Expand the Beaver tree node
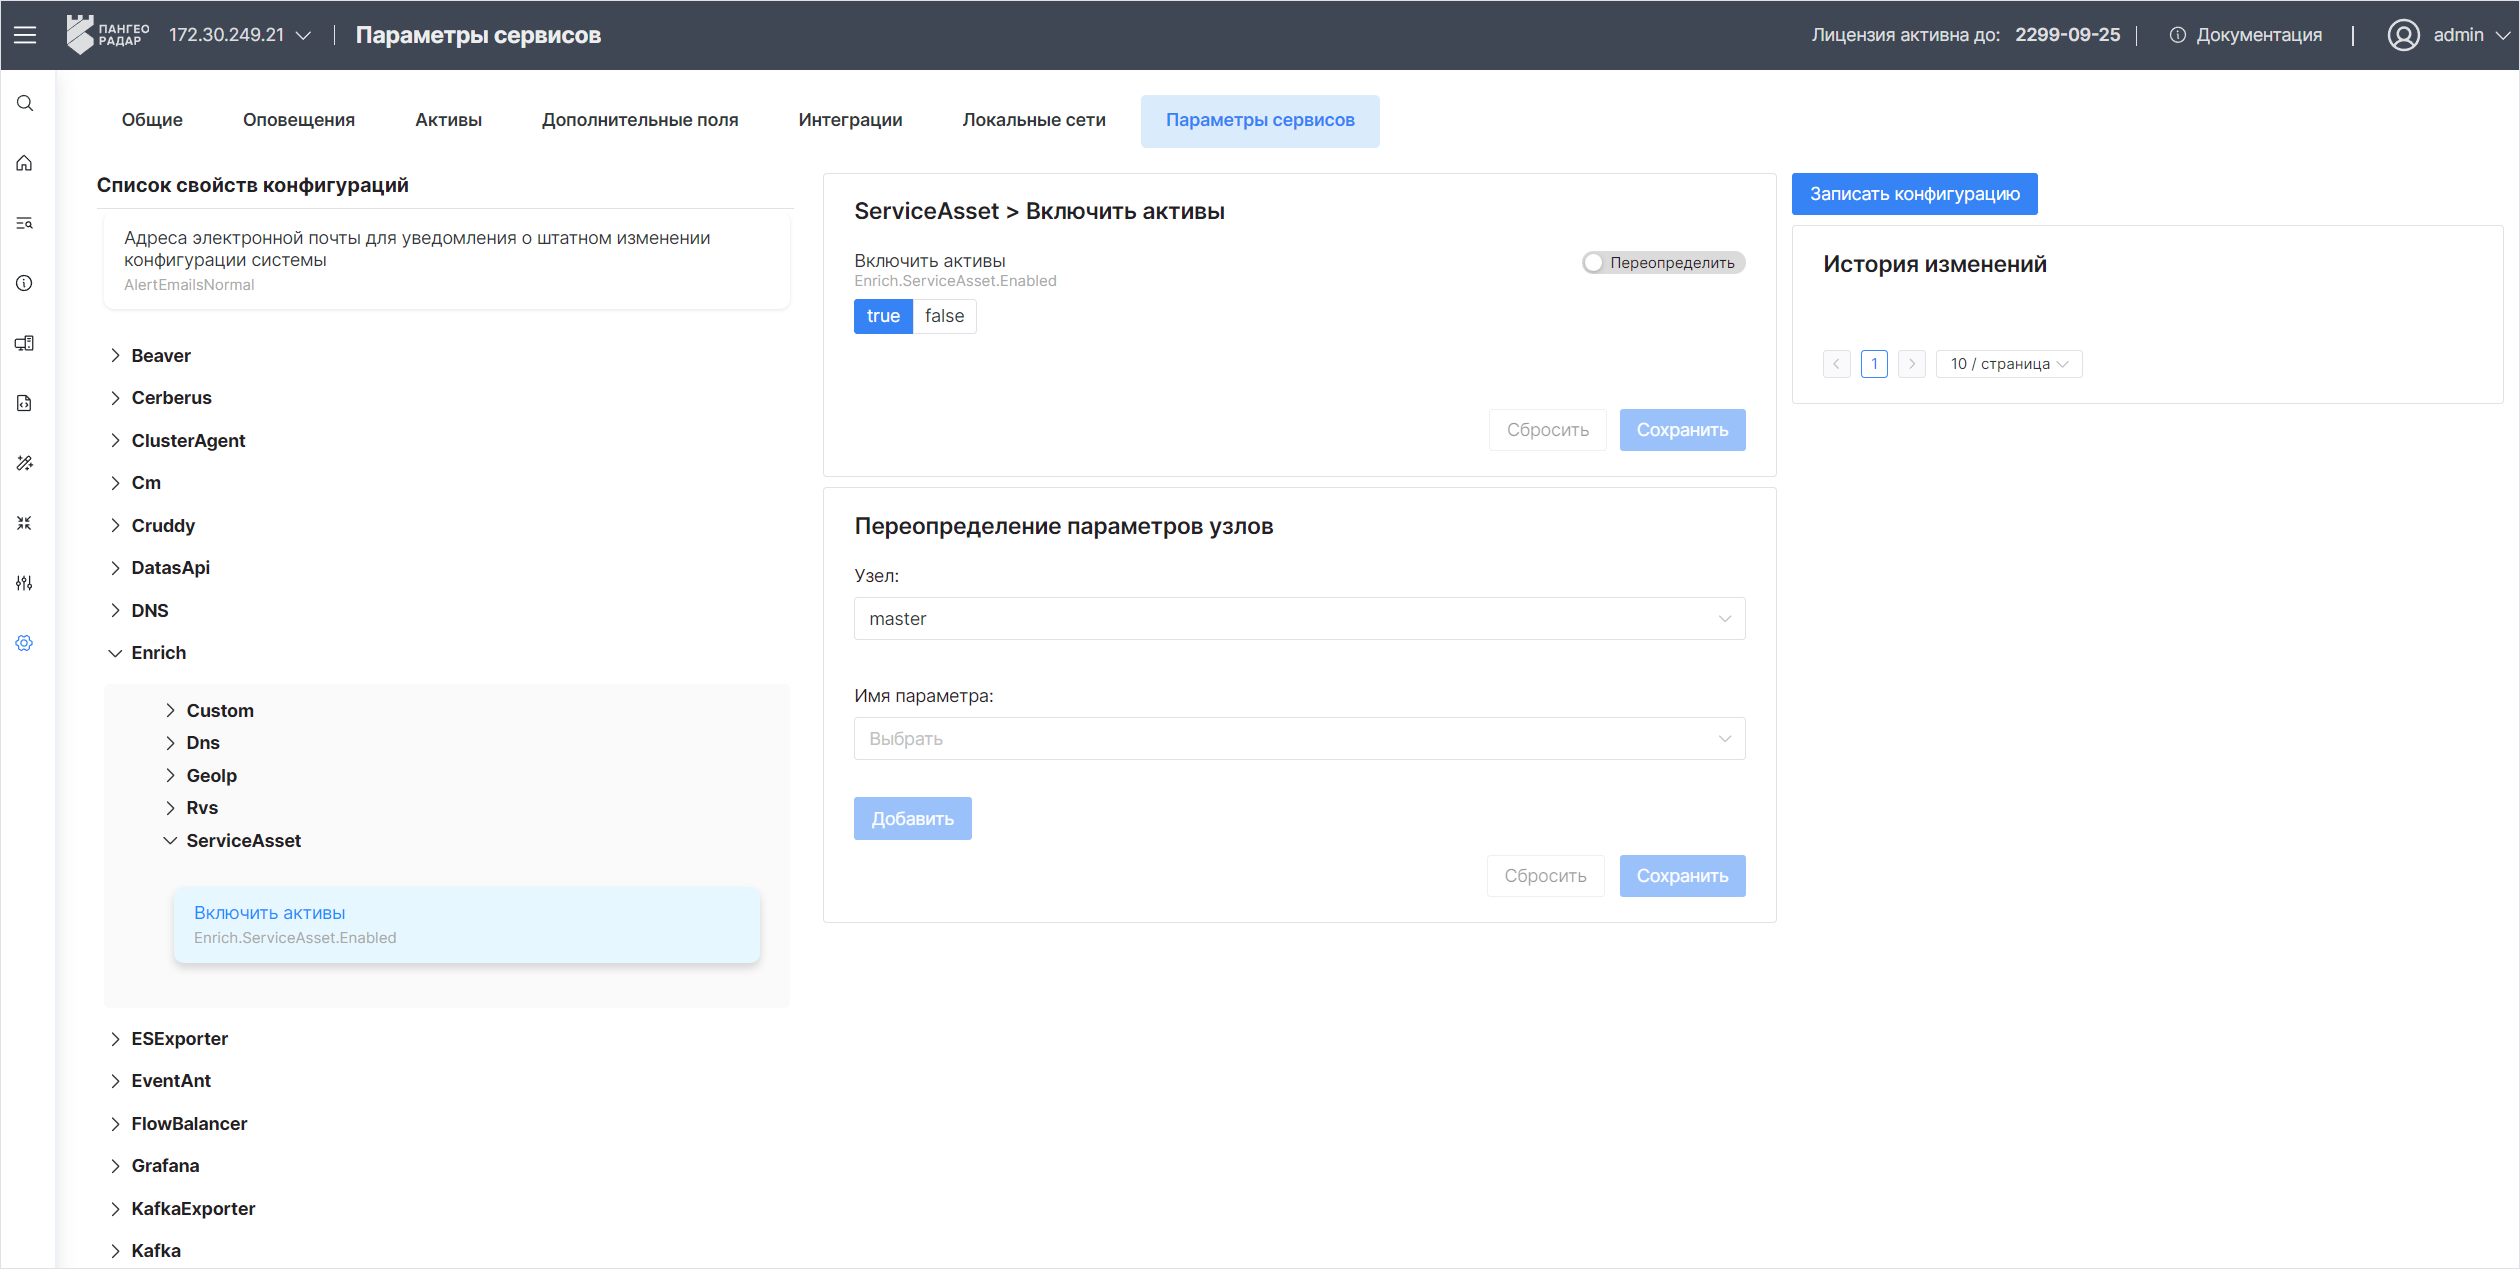 tap(115, 356)
